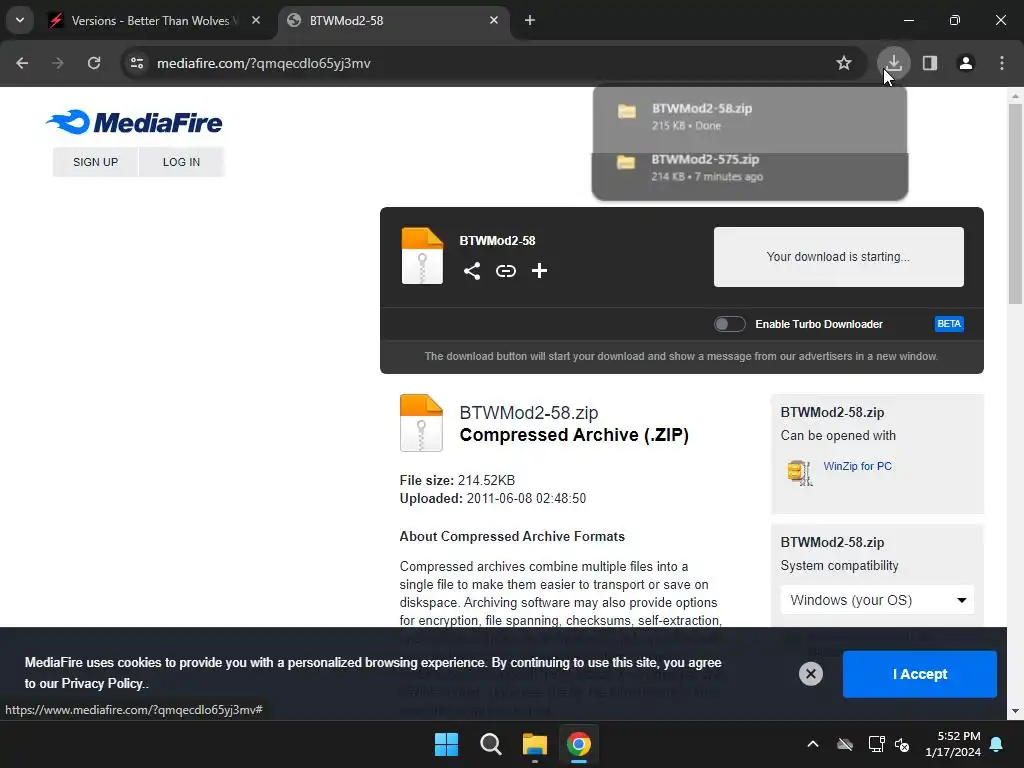Click the orange zip file icon in dark panel
Screen dimensions: 1024x768
(x=422, y=256)
